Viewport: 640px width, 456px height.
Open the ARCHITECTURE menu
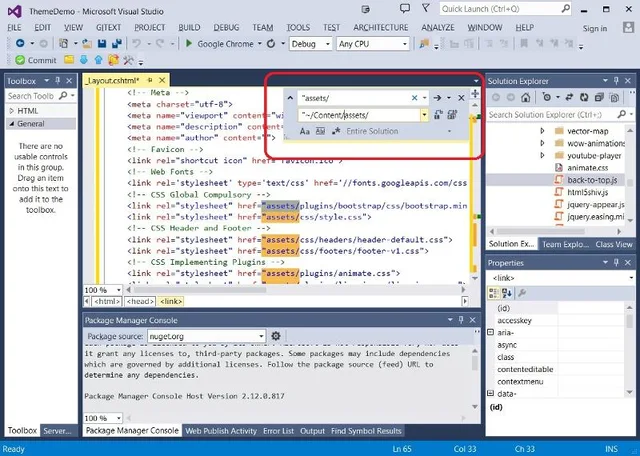380,27
